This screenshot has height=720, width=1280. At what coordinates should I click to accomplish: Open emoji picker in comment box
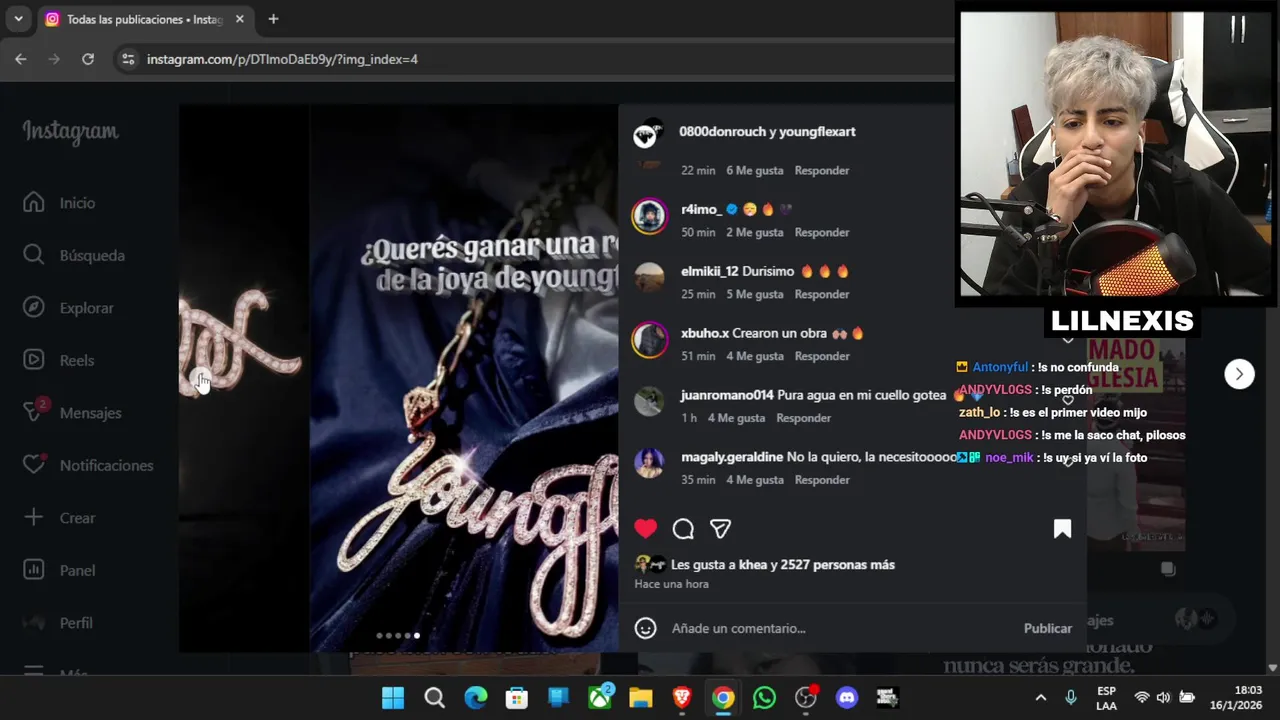pyautogui.click(x=646, y=628)
